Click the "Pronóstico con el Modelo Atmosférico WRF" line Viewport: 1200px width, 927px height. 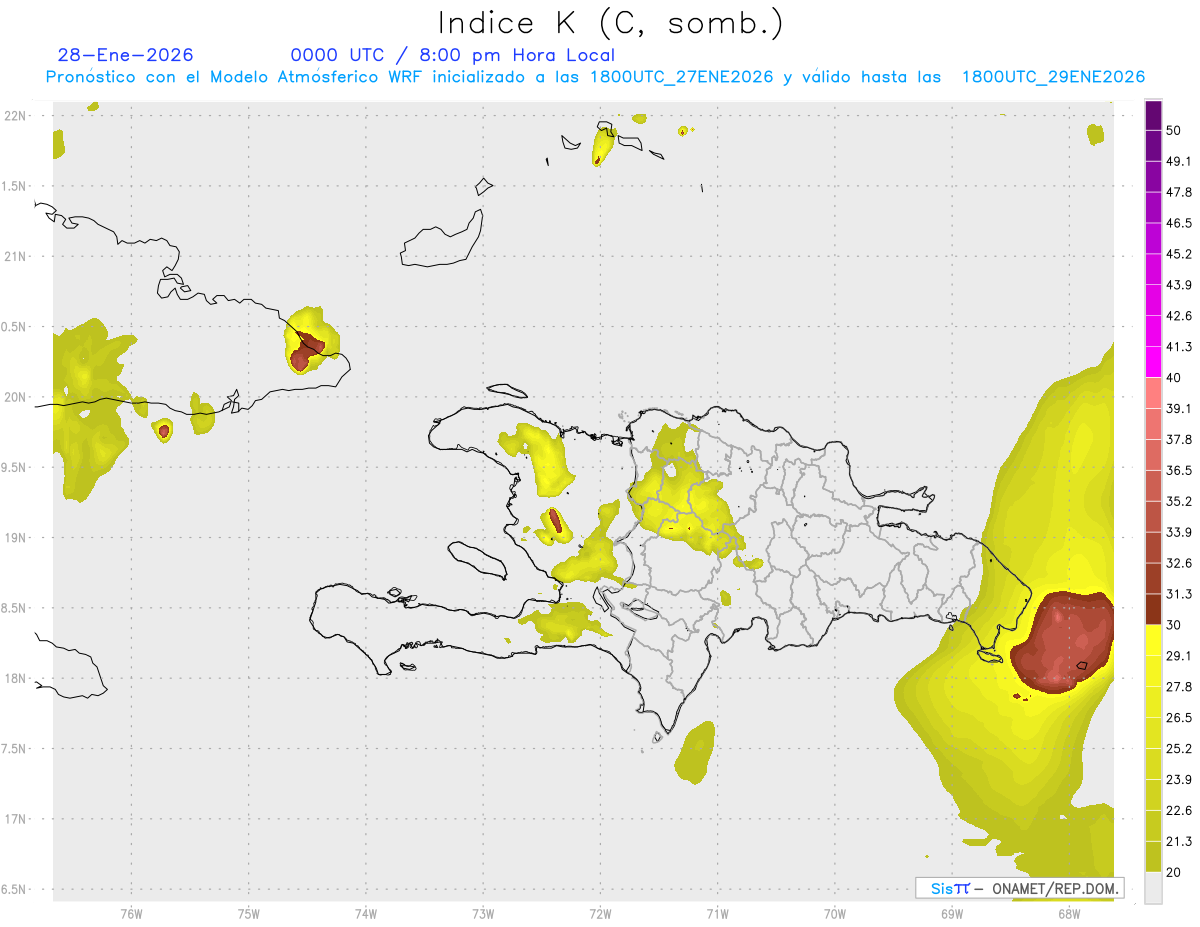coord(595,76)
